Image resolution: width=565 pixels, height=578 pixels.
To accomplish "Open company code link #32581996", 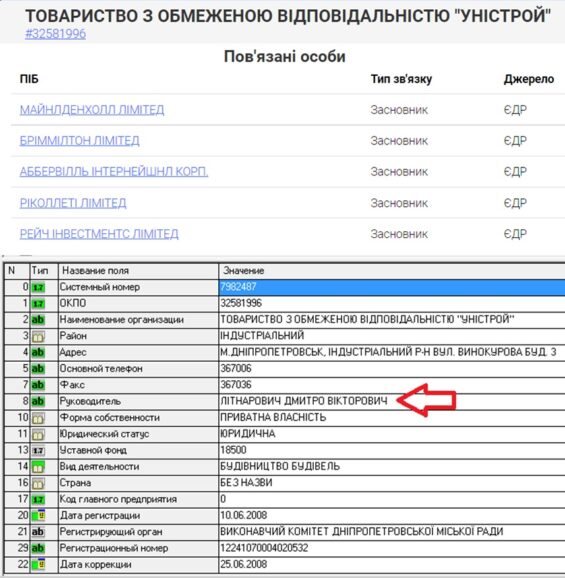I will coord(55,34).
